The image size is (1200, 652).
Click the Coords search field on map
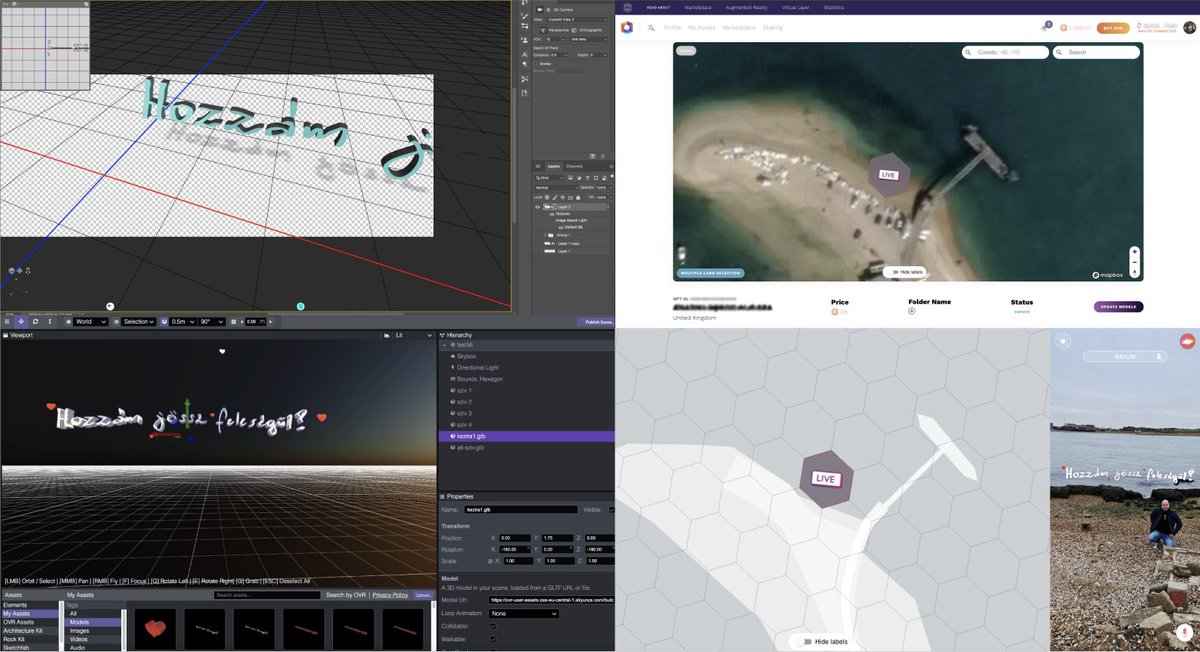click(x=1005, y=52)
